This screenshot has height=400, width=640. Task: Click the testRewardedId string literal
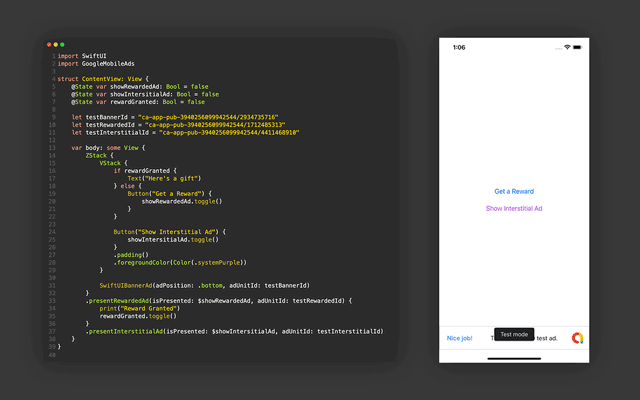pyautogui.click(x=215, y=125)
